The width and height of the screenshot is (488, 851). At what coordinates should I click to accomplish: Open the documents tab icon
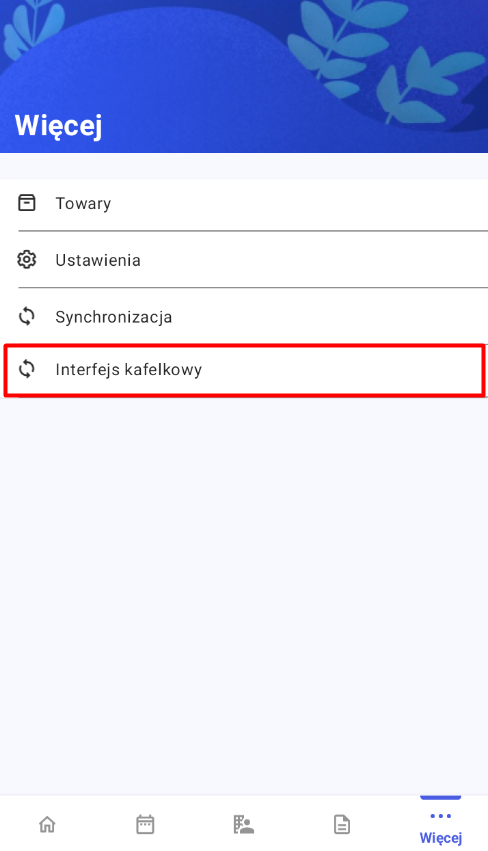click(x=342, y=824)
